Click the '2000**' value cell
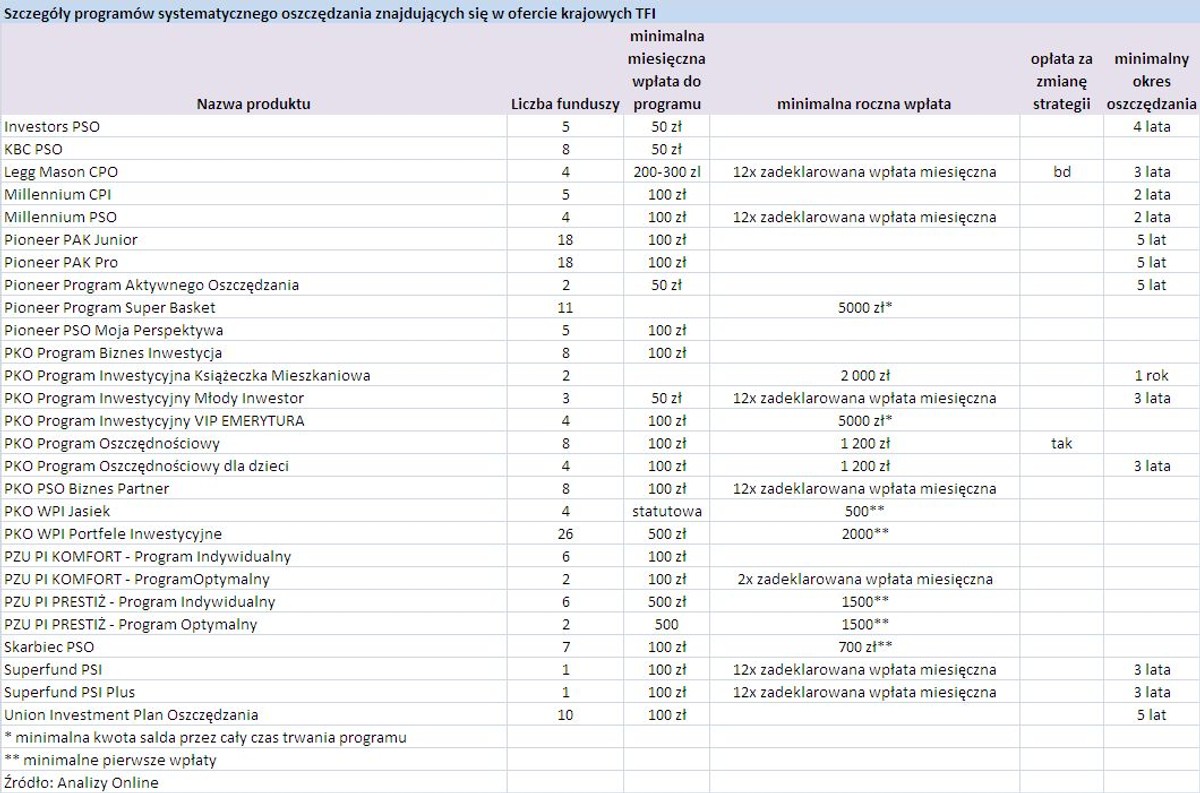The height and width of the screenshot is (793, 1200). (864, 534)
